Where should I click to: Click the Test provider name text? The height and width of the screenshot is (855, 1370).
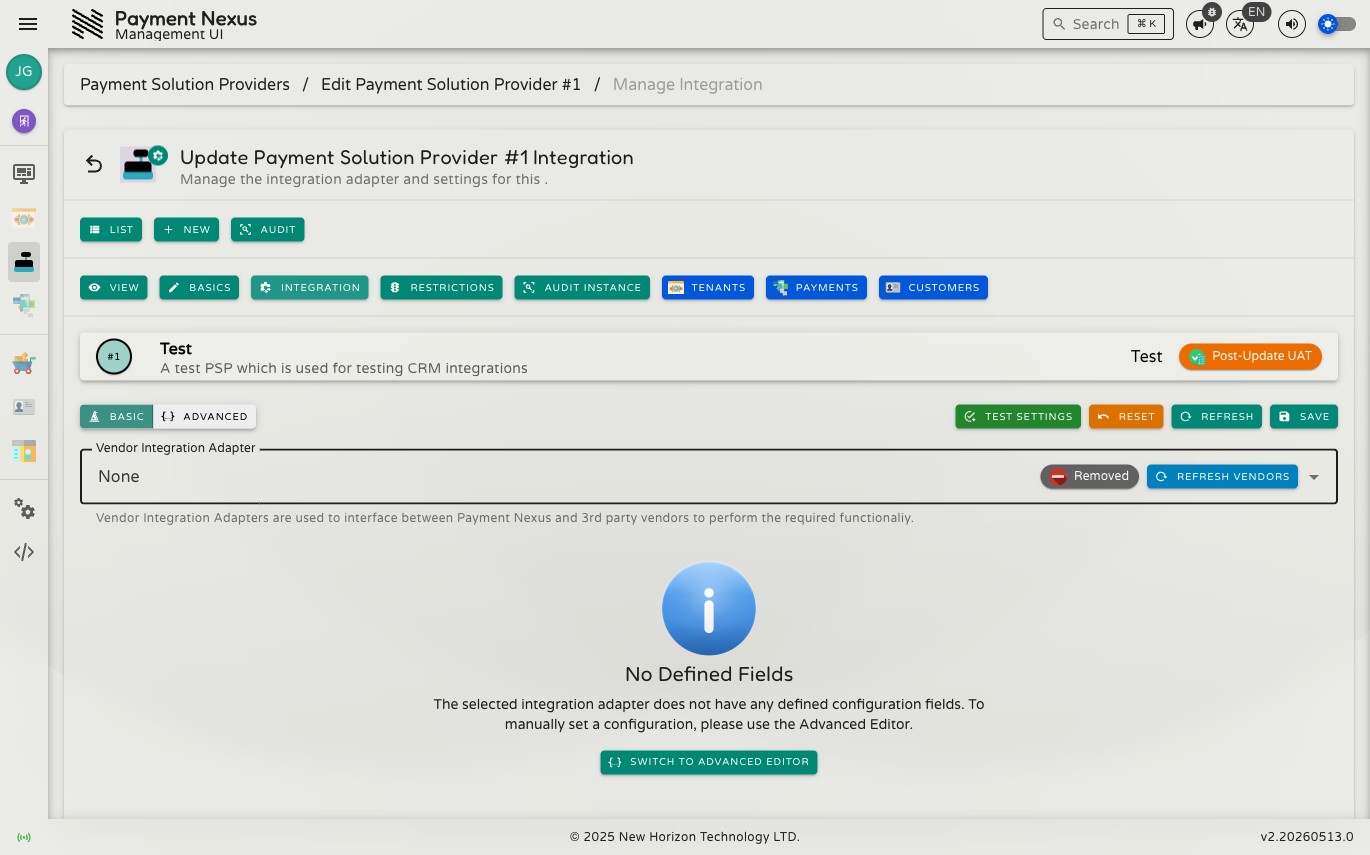176,349
